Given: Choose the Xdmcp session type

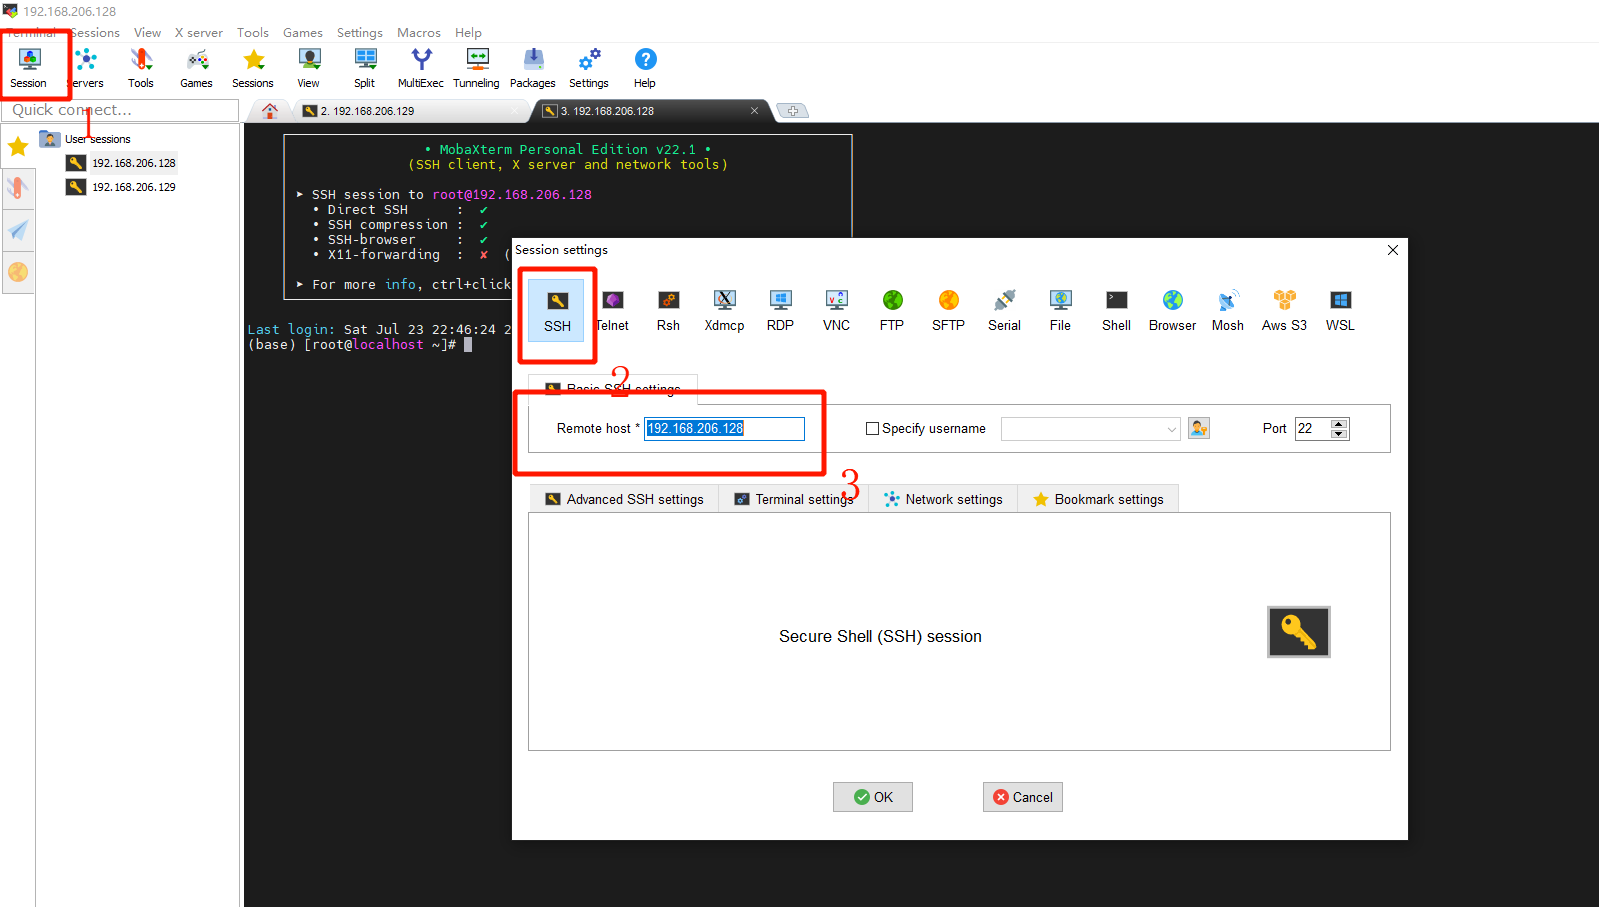Looking at the screenshot, I should pos(725,311).
